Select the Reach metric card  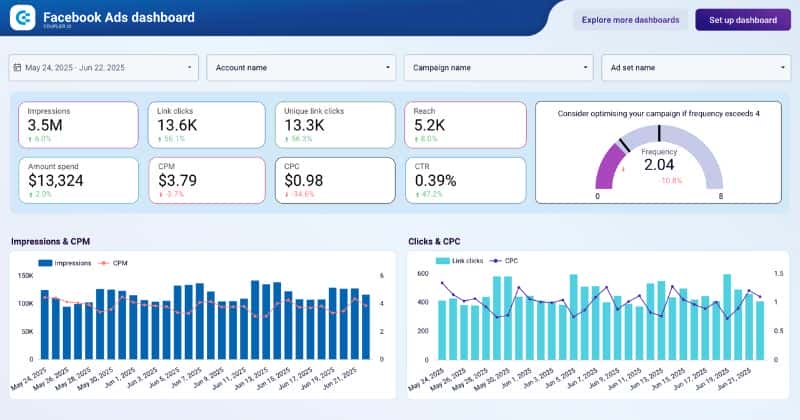click(464, 125)
